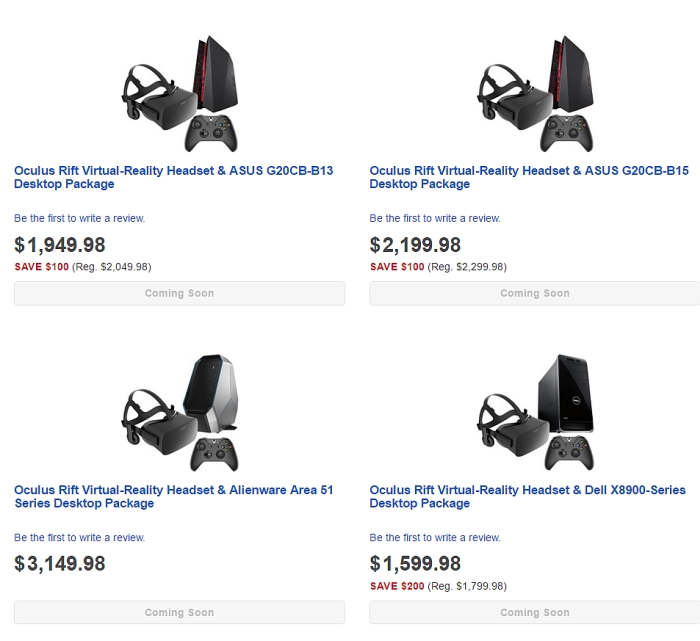Click the $1,599.98 Dell package price

(415, 564)
